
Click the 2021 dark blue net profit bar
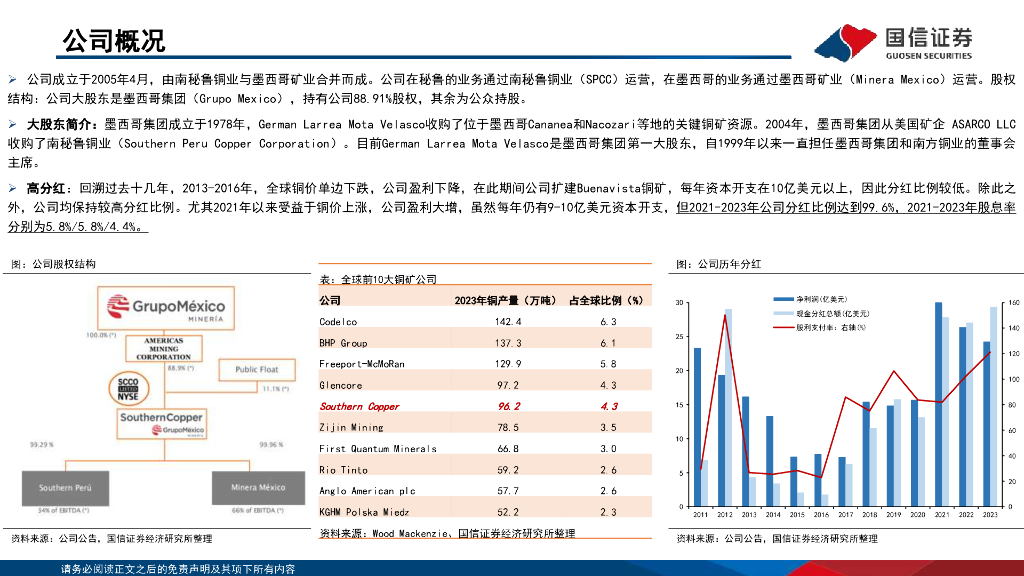click(938, 404)
